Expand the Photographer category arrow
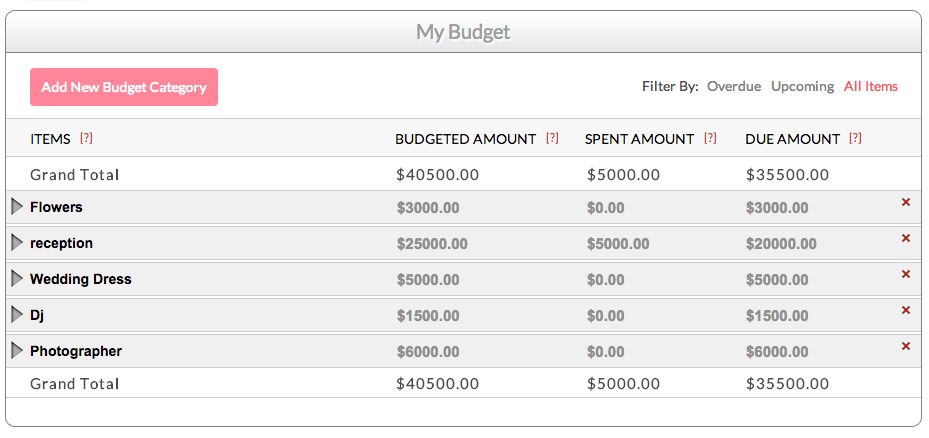This screenshot has width=929, height=438. [x=16, y=351]
